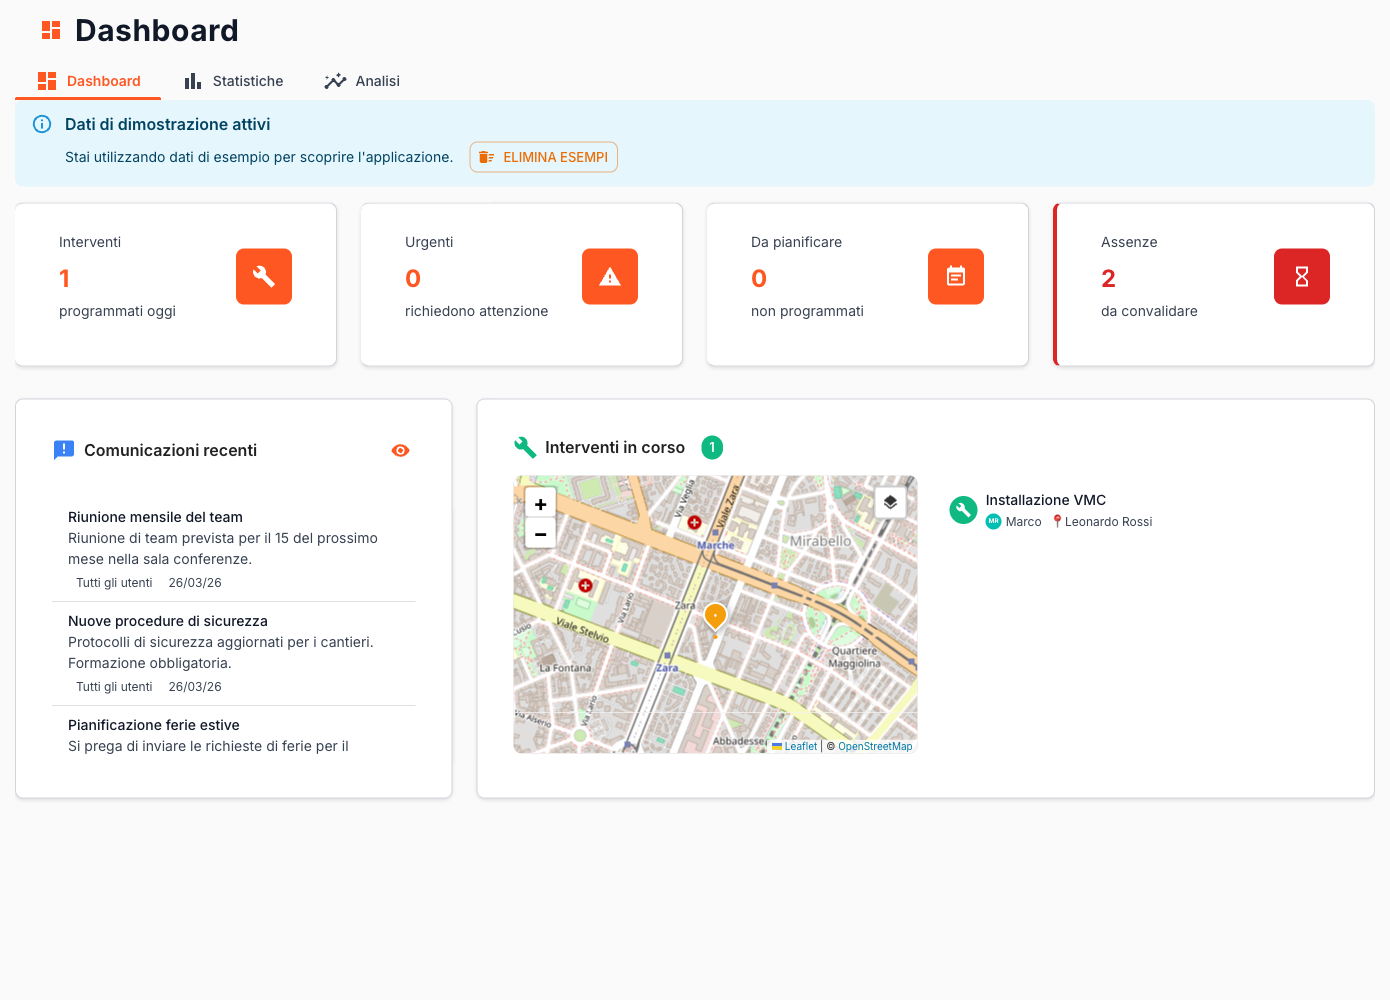Click the orange location marker on the map
Viewport: 1390px width, 1000px height.
coord(715,615)
